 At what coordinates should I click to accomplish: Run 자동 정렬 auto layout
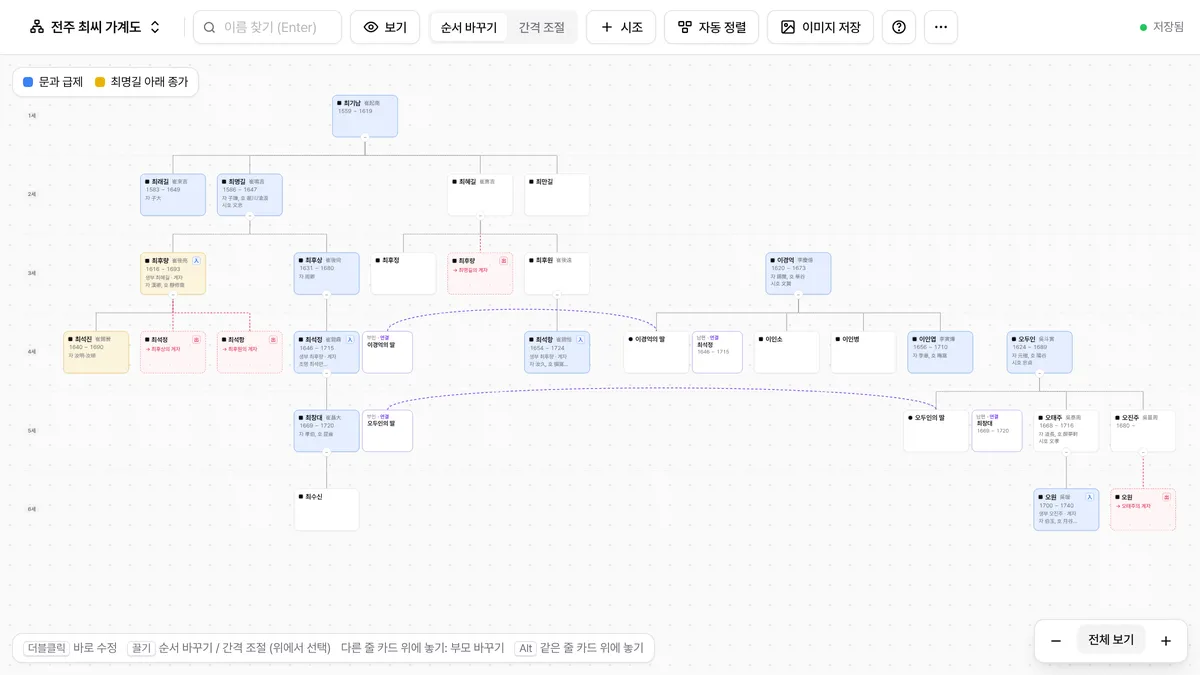coord(712,27)
